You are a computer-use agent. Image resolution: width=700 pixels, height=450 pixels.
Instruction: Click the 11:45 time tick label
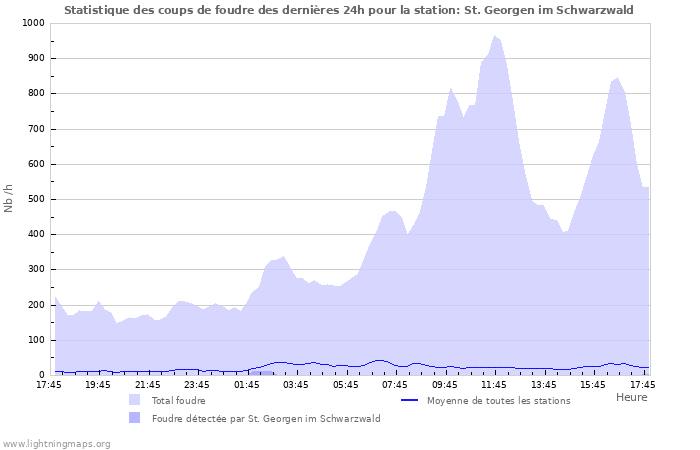point(494,384)
